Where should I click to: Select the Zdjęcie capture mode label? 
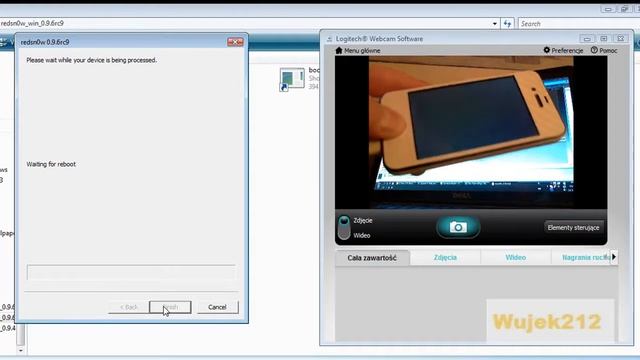(363, 220)
